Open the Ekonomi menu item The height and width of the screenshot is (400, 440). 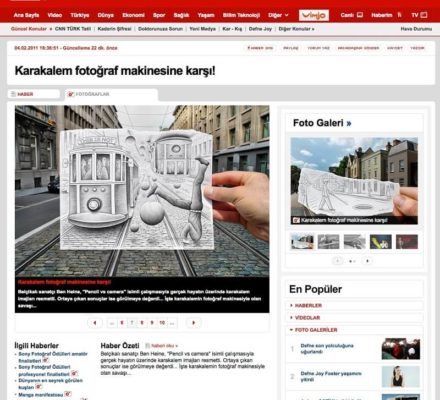[133, 15]
